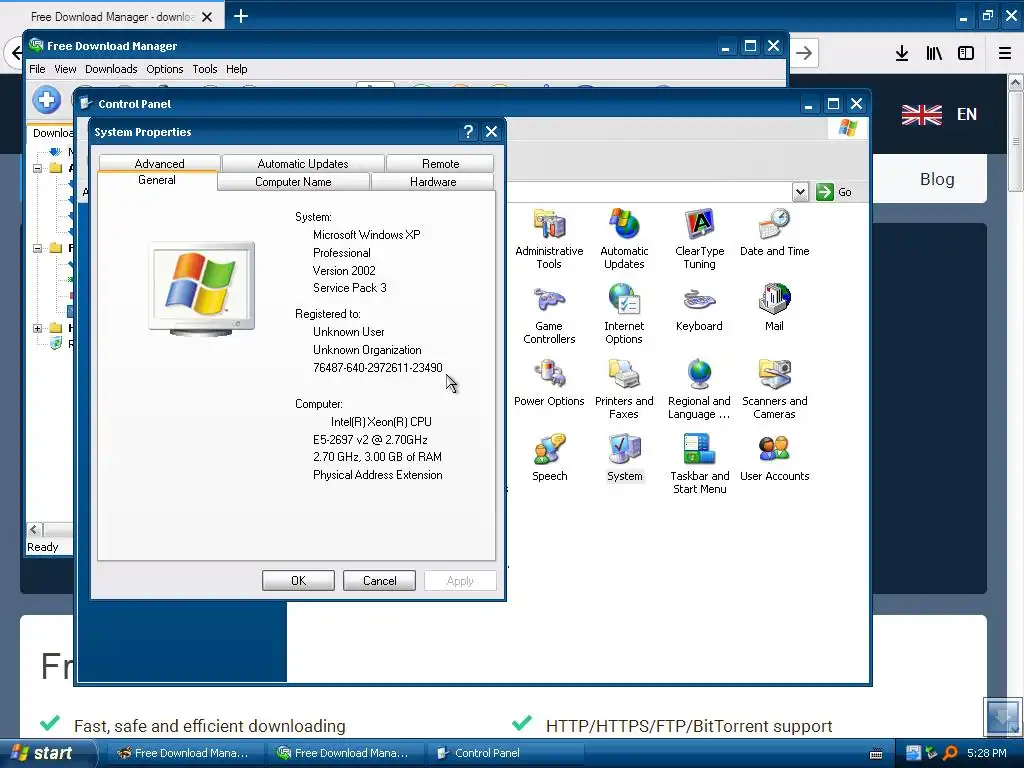
Task: Click OK in System Properties
Action: (x=298, y=581)
